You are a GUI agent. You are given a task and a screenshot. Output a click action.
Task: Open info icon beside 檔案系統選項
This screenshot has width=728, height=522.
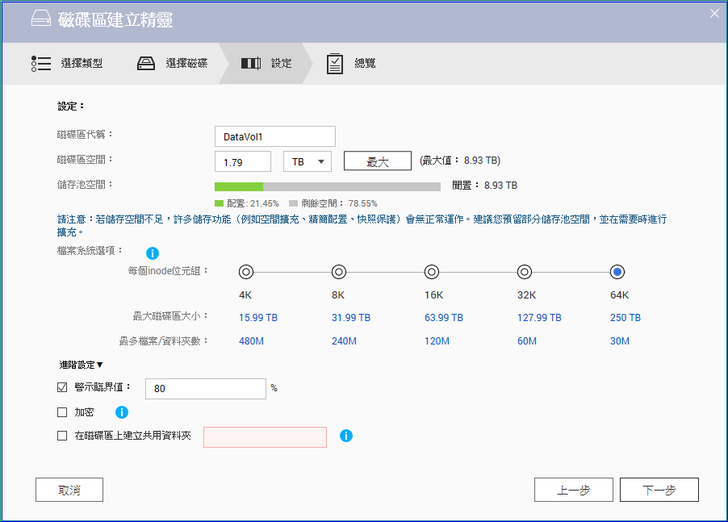153,254
